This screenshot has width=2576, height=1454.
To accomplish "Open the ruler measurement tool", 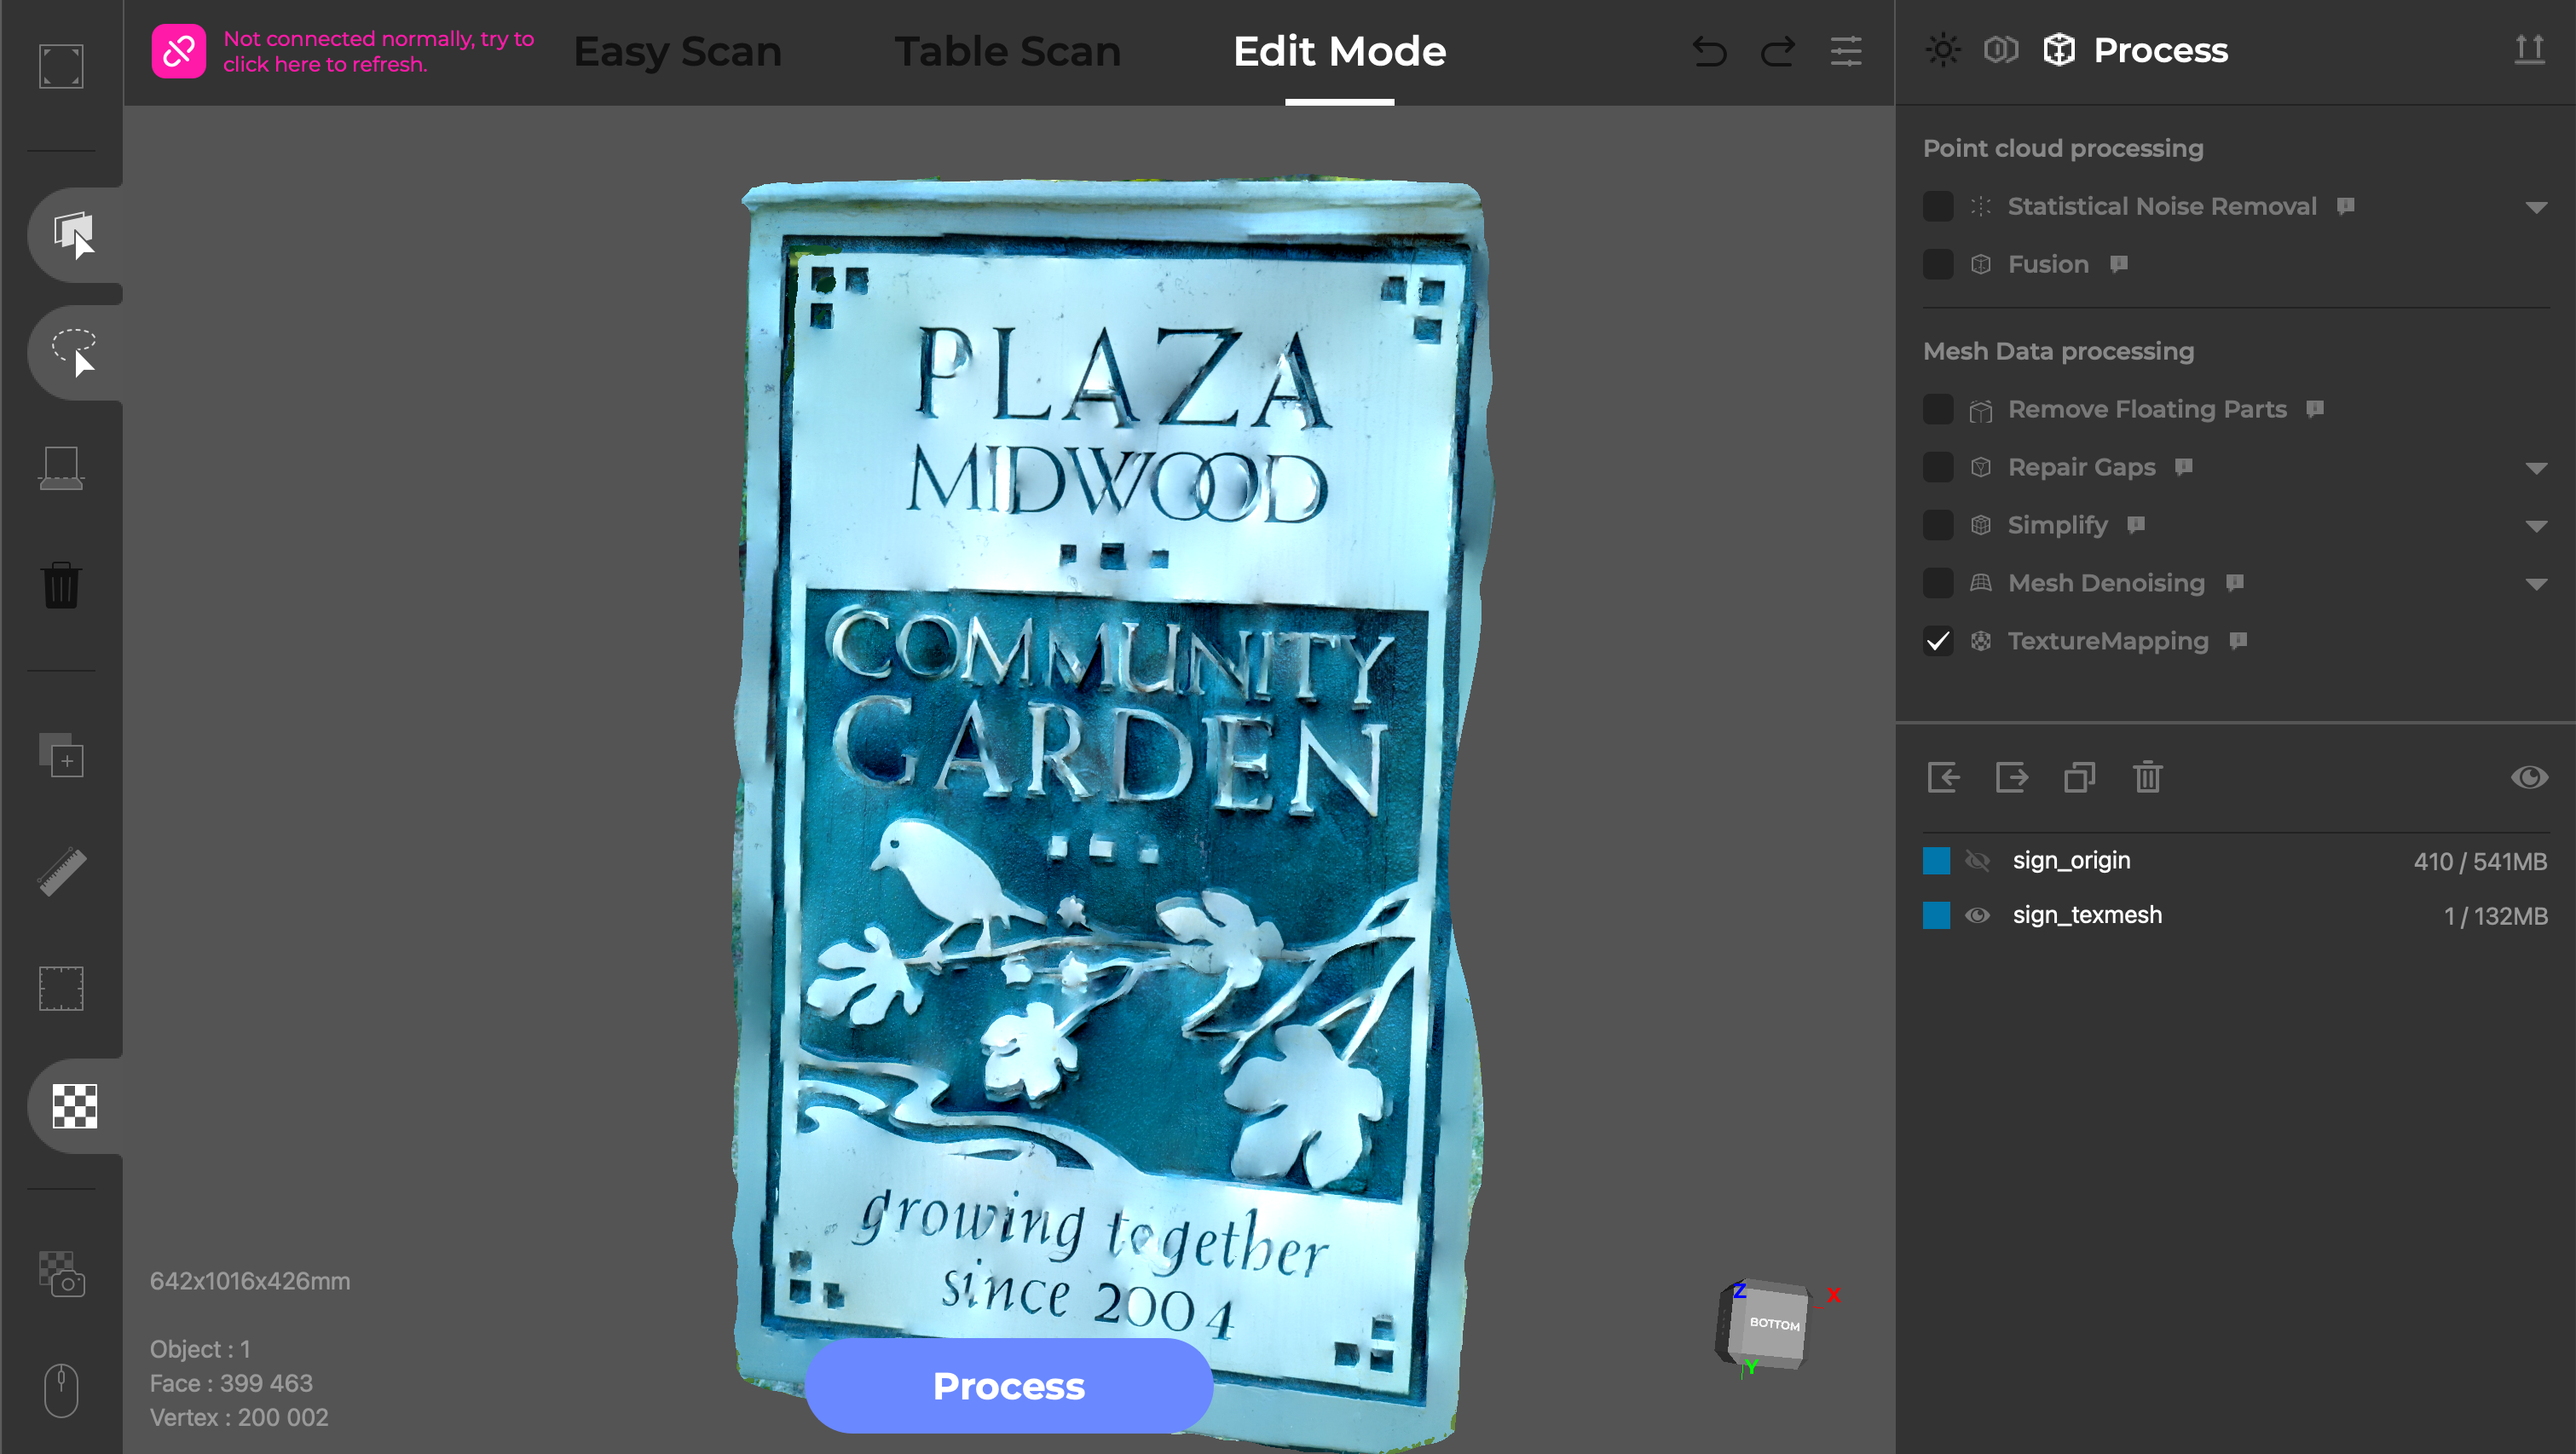I will 61,871.
